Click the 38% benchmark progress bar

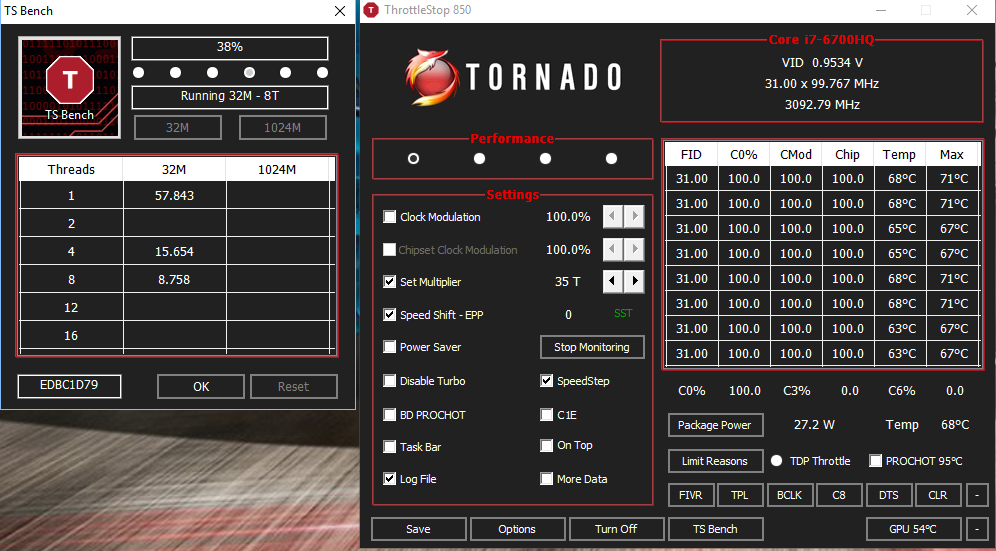[x=230, y=48]
